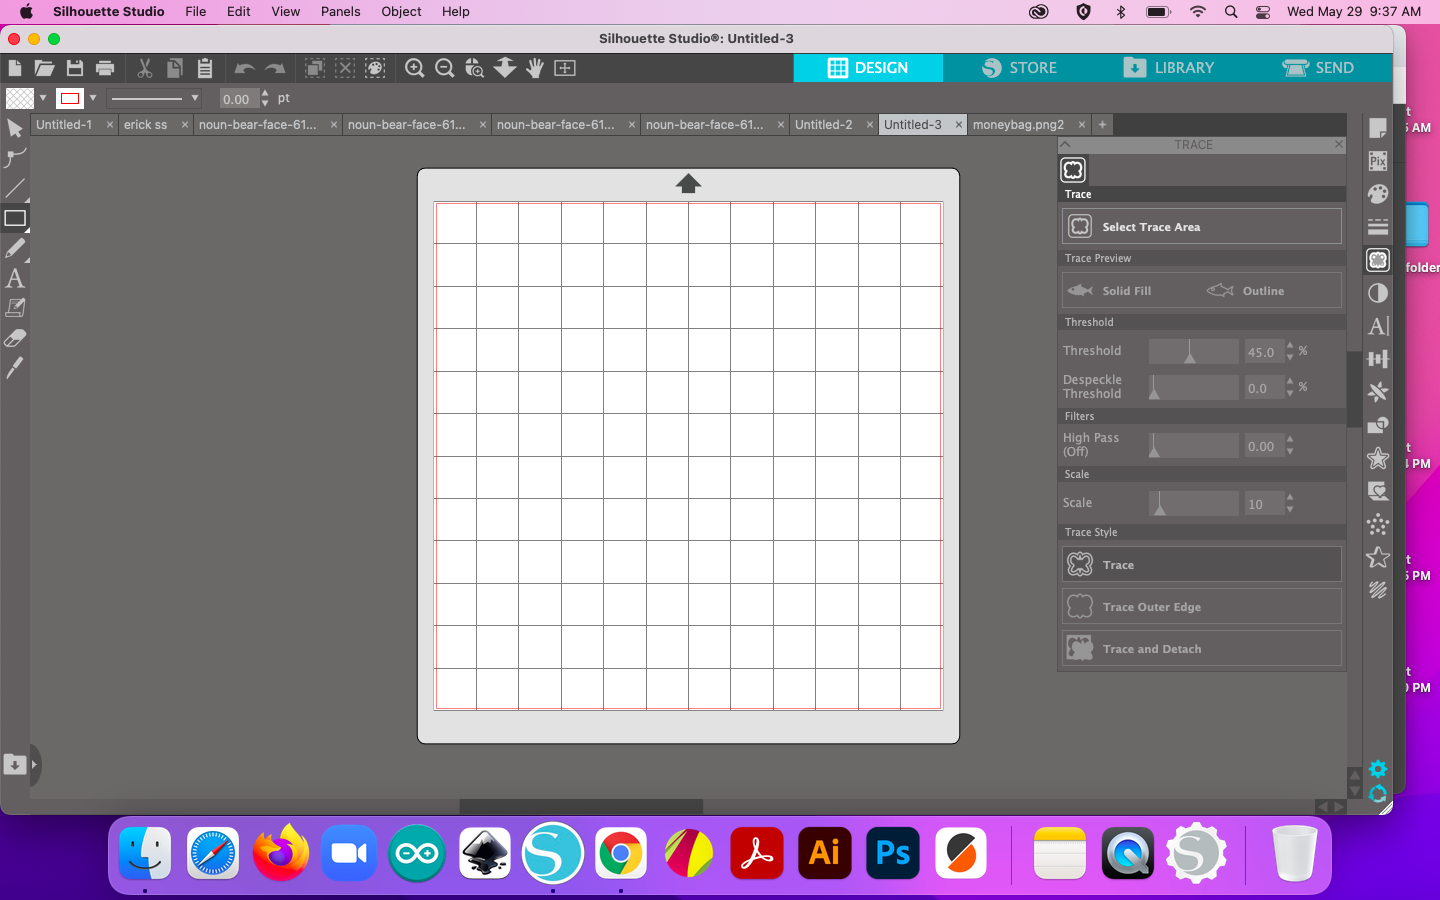Select the Eraser tool
1440x900 pixels.
(15, 338)
